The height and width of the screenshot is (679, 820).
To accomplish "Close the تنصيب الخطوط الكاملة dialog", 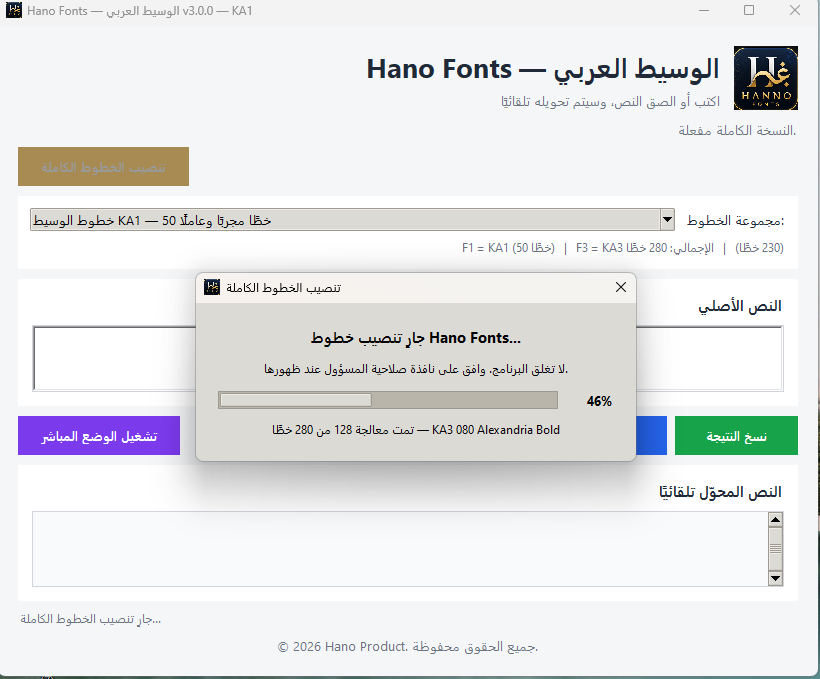I will point(621,287).
